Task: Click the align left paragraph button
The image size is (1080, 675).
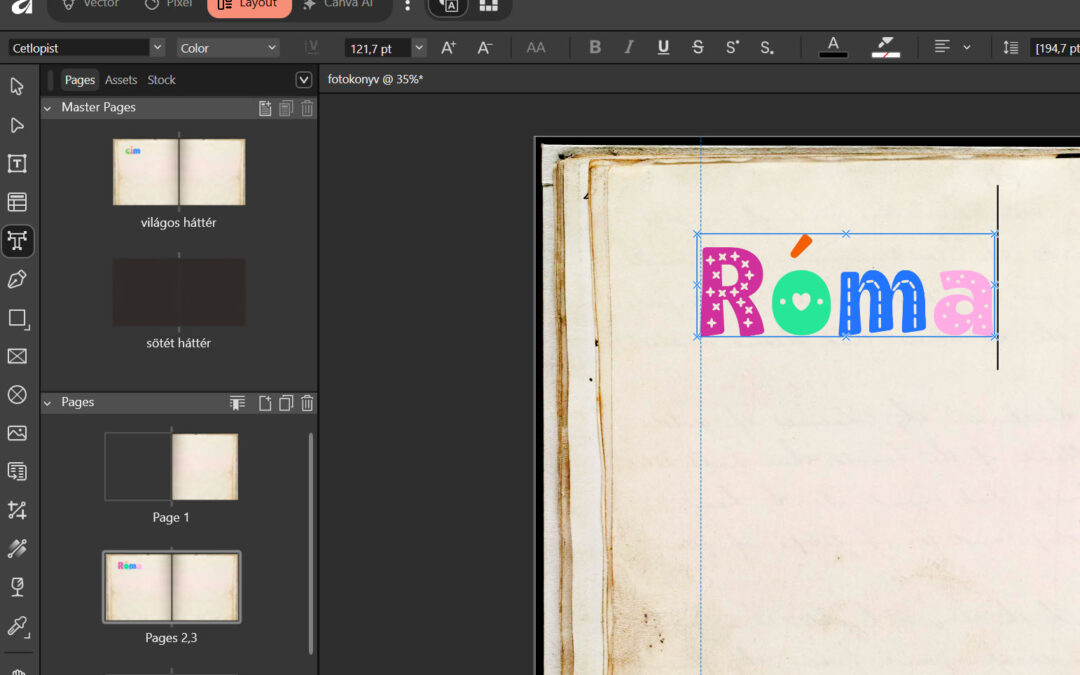Action: click(x=942, y=47)
